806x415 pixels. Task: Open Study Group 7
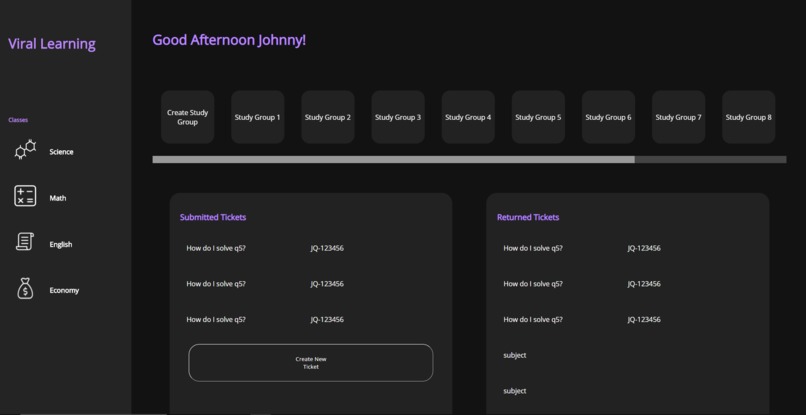pos(679,117)
